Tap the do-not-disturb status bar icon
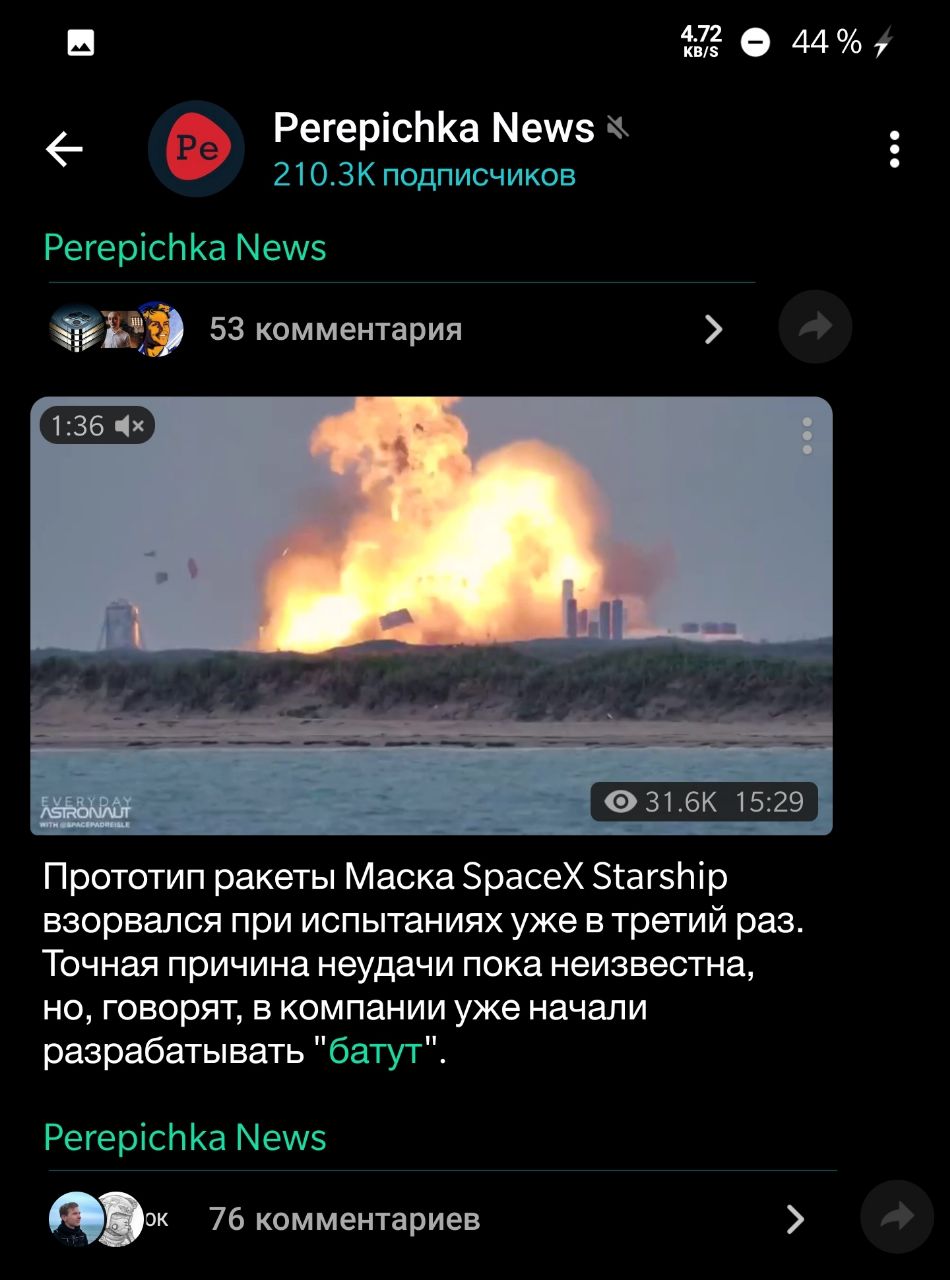Image resolution: width=950 pixels, height=1280 pixels. click(x=755, y=42)
